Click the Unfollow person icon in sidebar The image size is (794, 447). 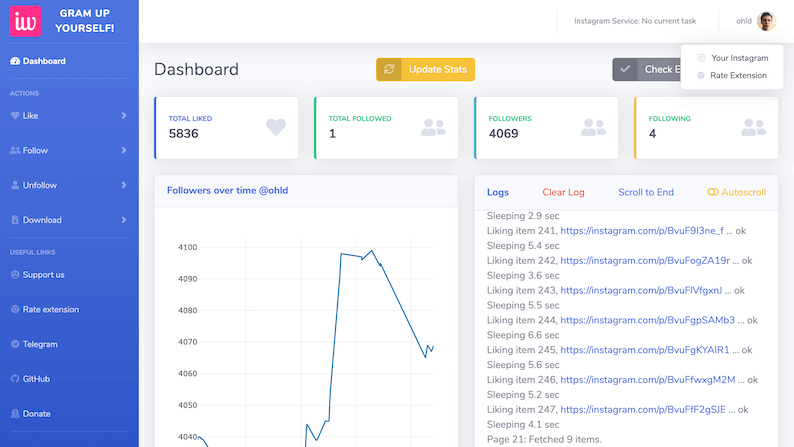click(15, 185)
